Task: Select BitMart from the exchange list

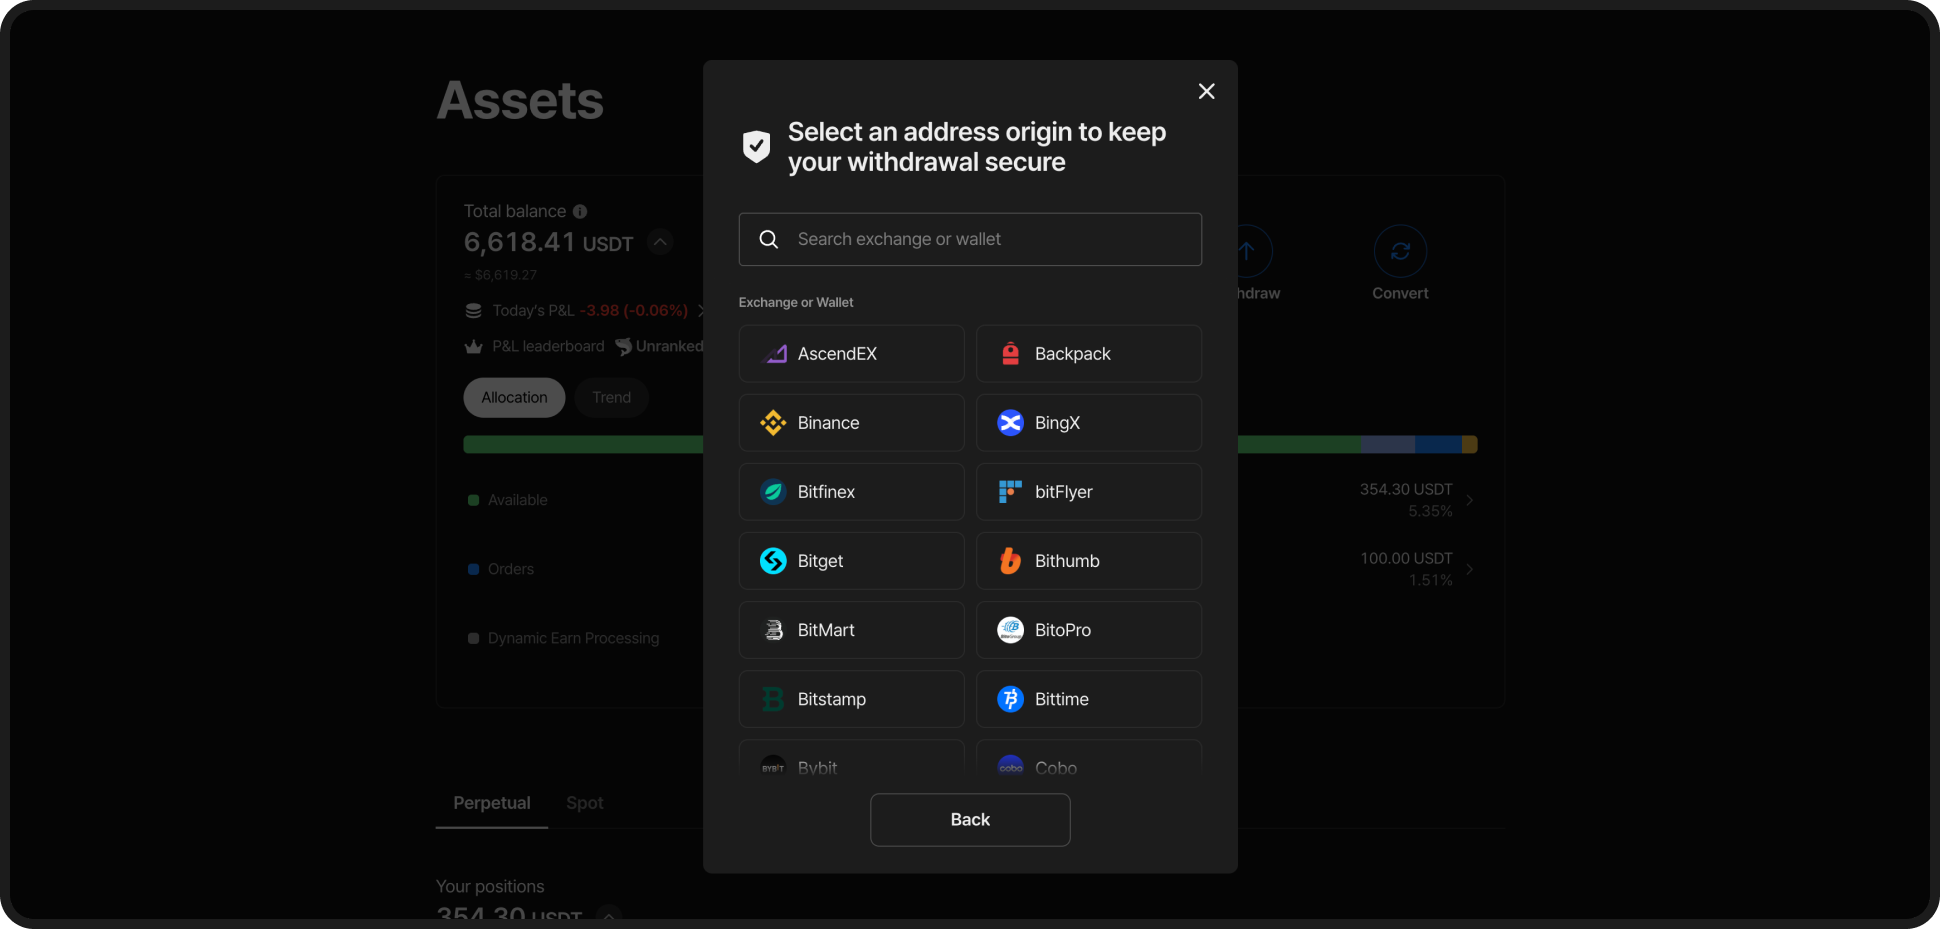Action: tap(852, 630)
